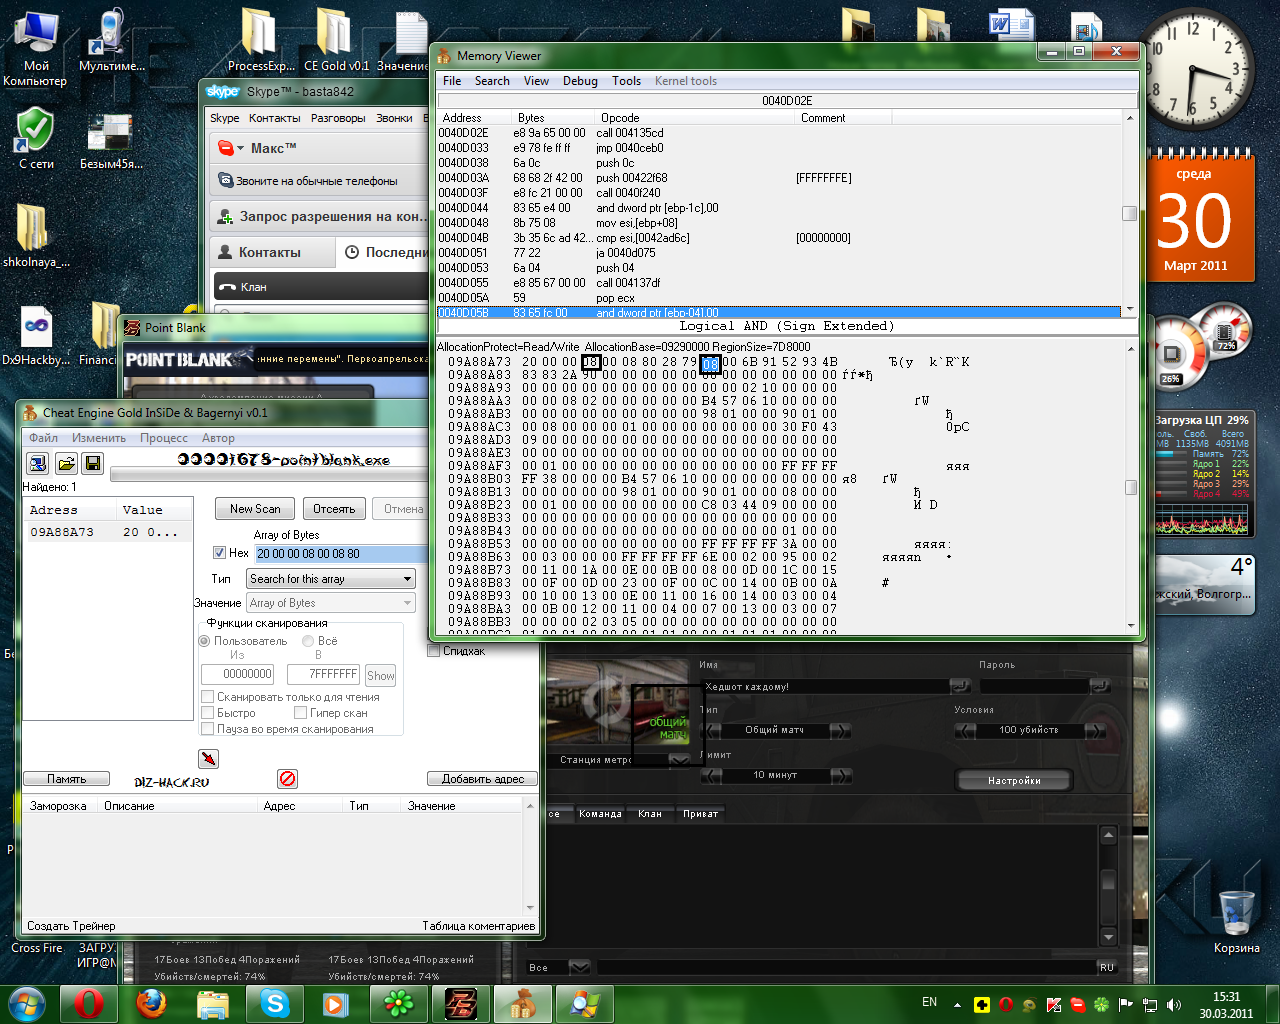Viewport: 1280px width, 1024px height.
Task: Switch to Команда chat tab
Action: pyautogui.click(x=600, y=814)
